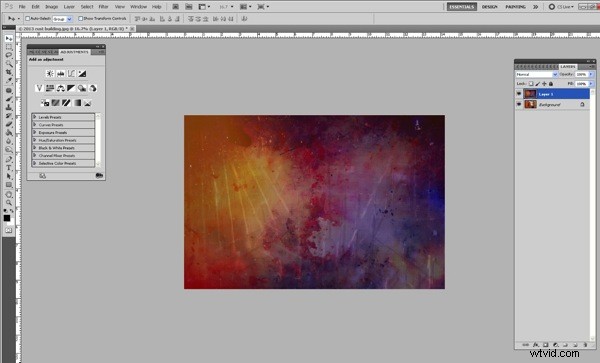Viewport: 600px width, 363px height.
Task: Enable the Auto-Select checkbox
Action: tap(28, 18)
